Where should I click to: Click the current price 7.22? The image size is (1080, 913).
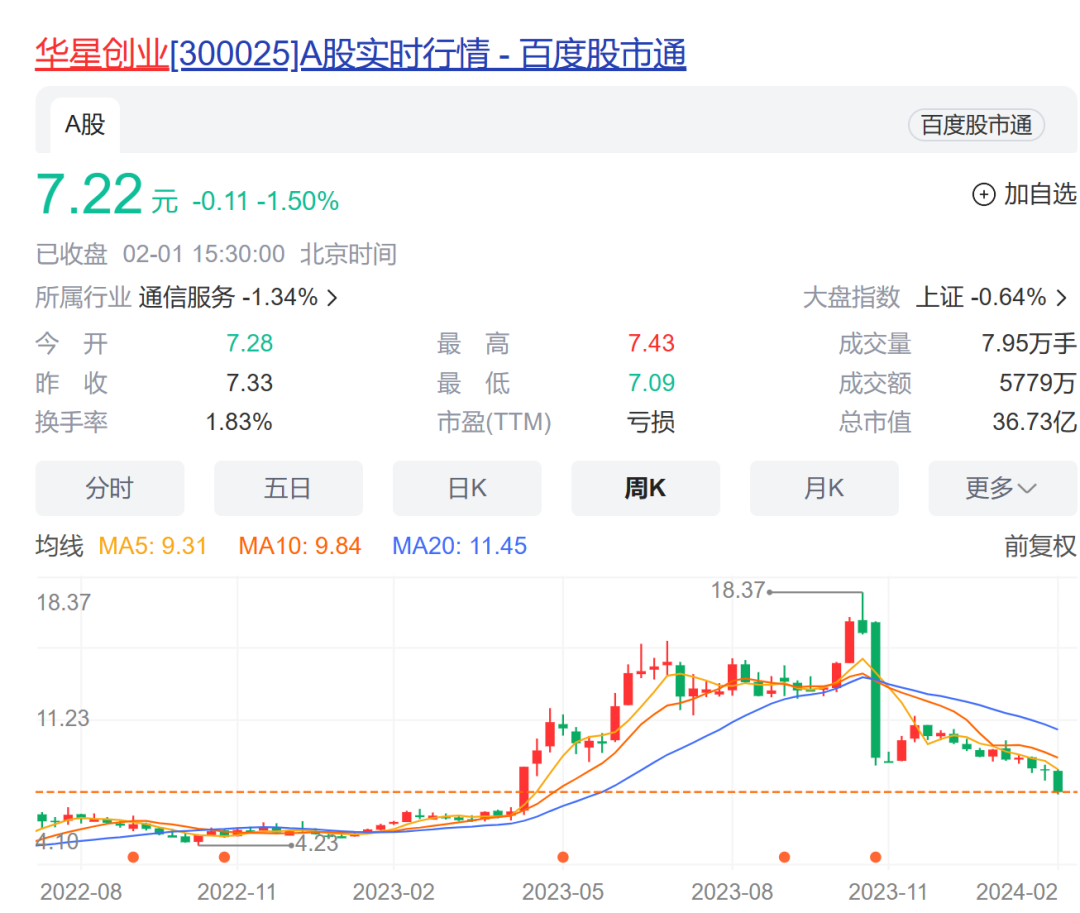point(89,195)
